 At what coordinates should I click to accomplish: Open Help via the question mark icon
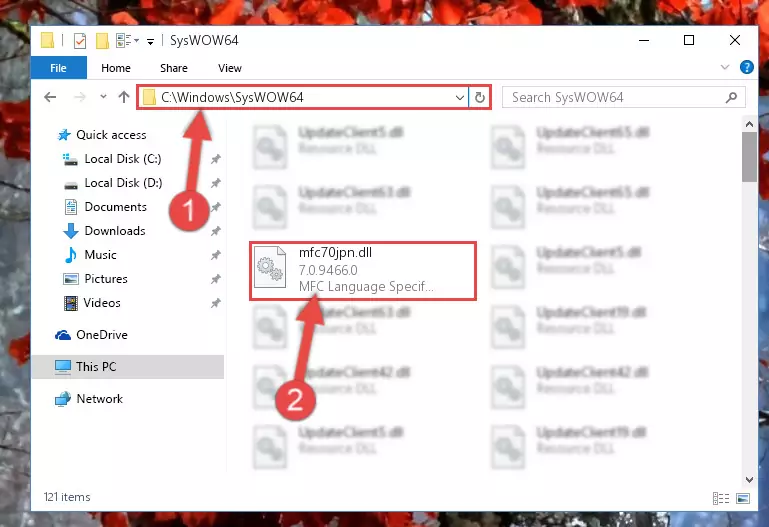[746, 67]
